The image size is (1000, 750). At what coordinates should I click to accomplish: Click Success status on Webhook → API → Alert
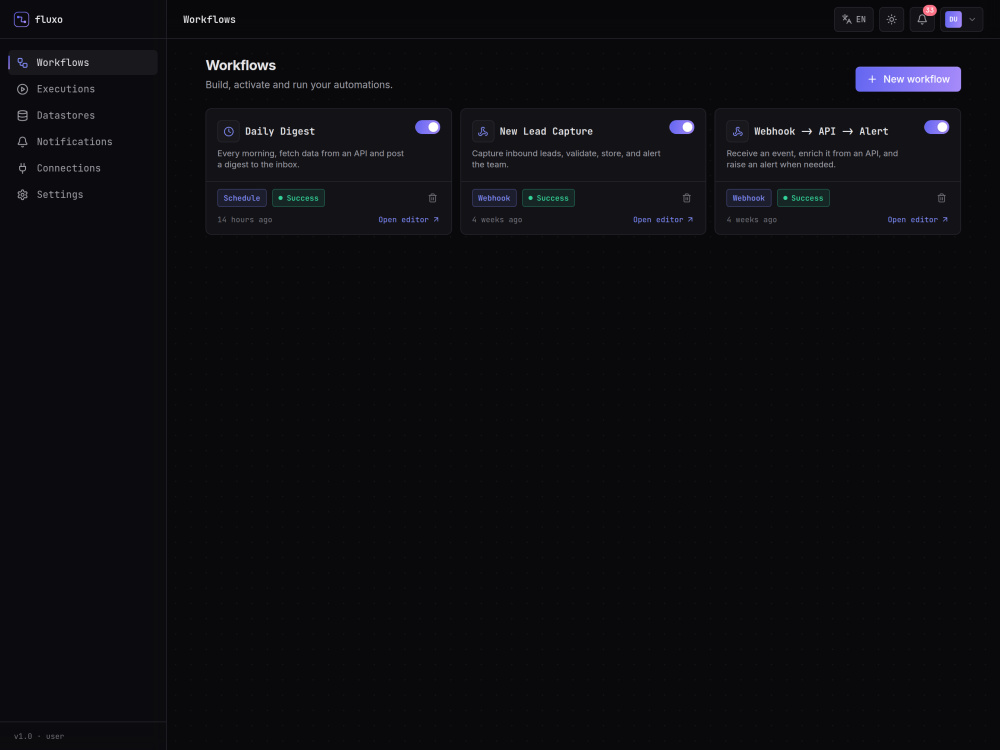803,198
